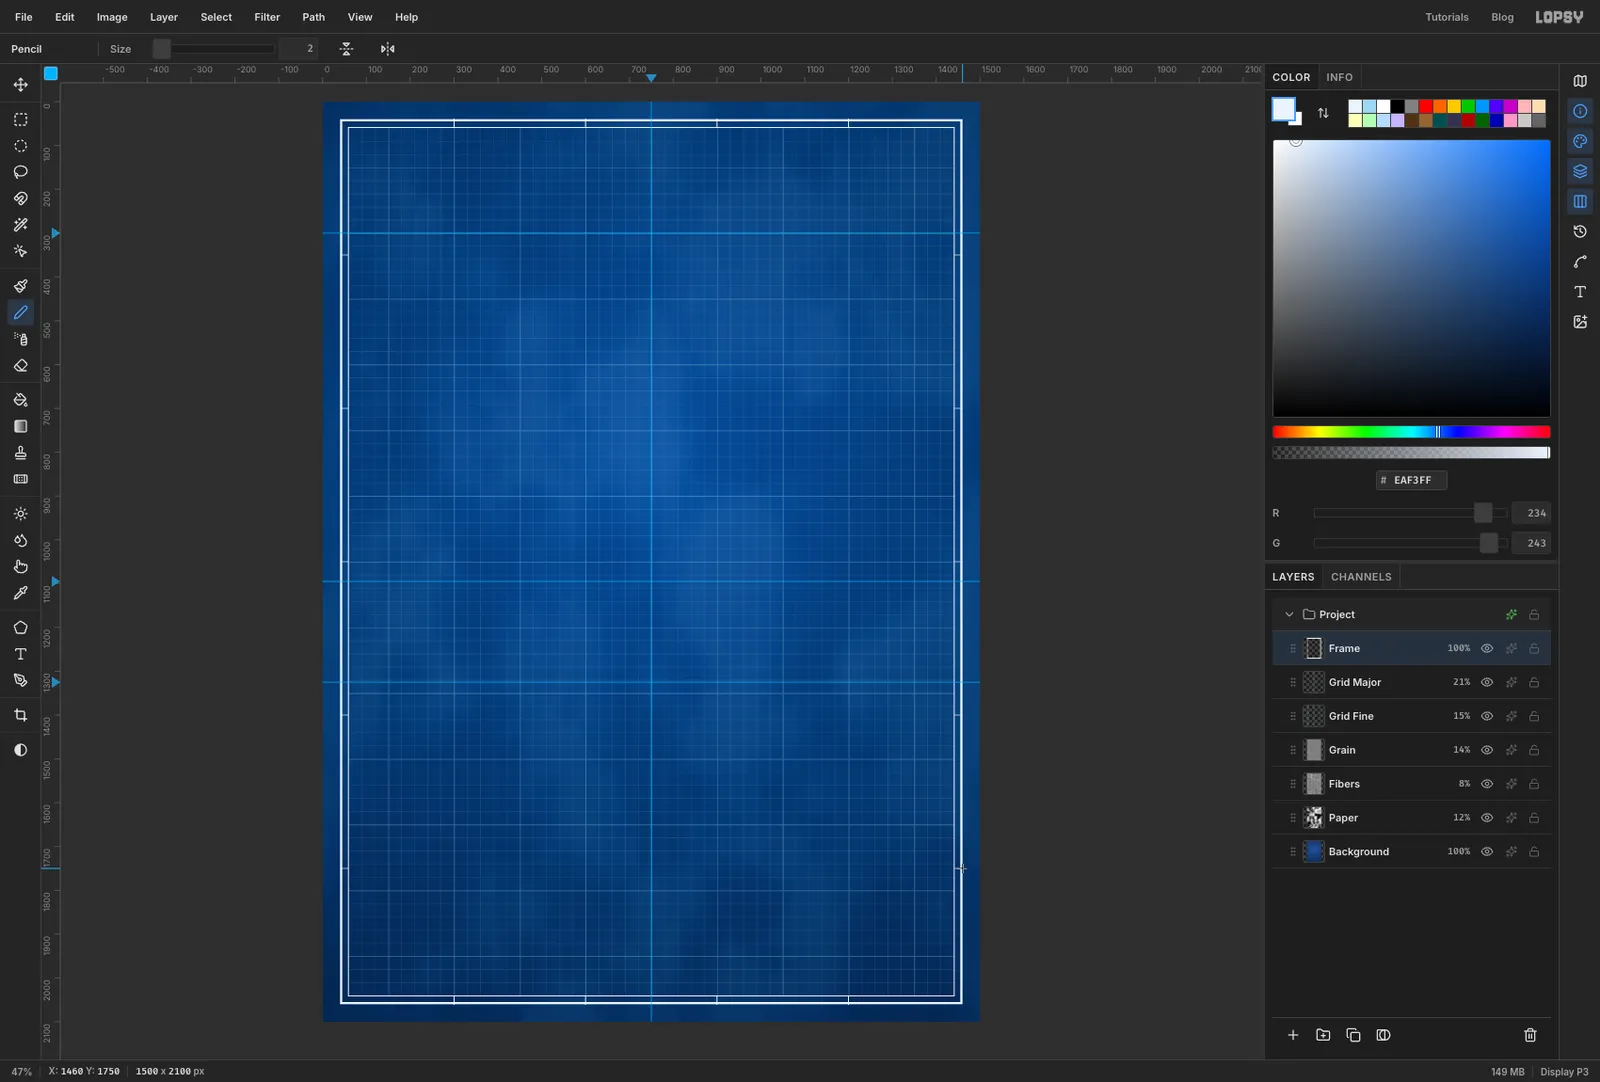Image resolution: width=1600 pixels, height=1082 pixels.
Task: Hide the Grid Major layer
Action: (x=1487, y=682)
